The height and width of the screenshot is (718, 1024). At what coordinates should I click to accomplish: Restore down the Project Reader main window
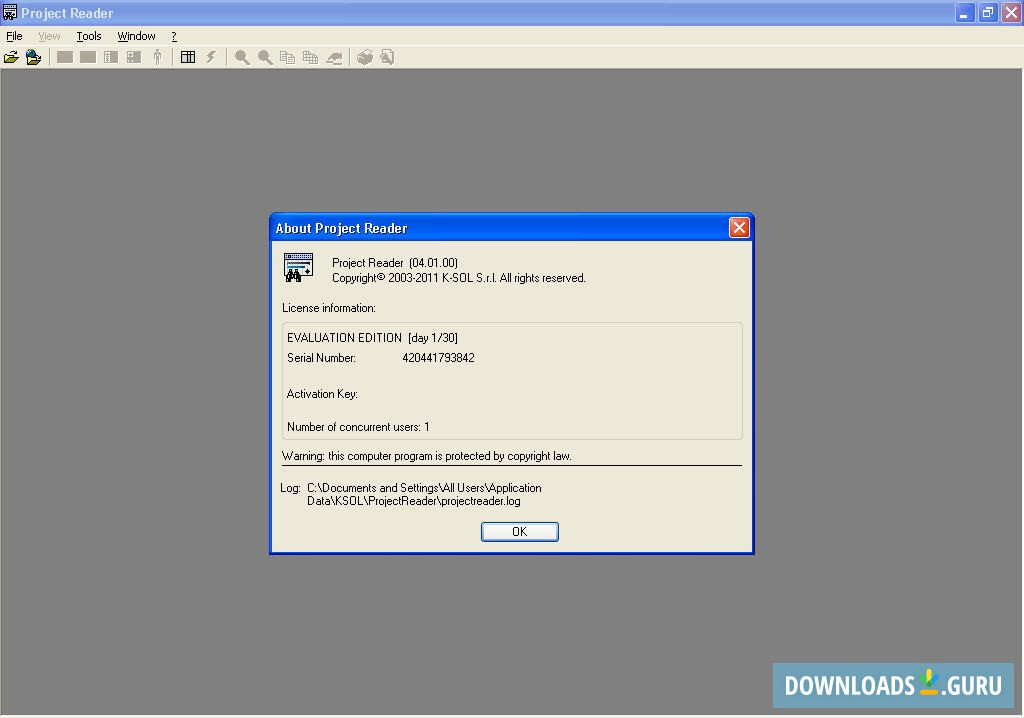pyautogui.click(x=987, y=13)
